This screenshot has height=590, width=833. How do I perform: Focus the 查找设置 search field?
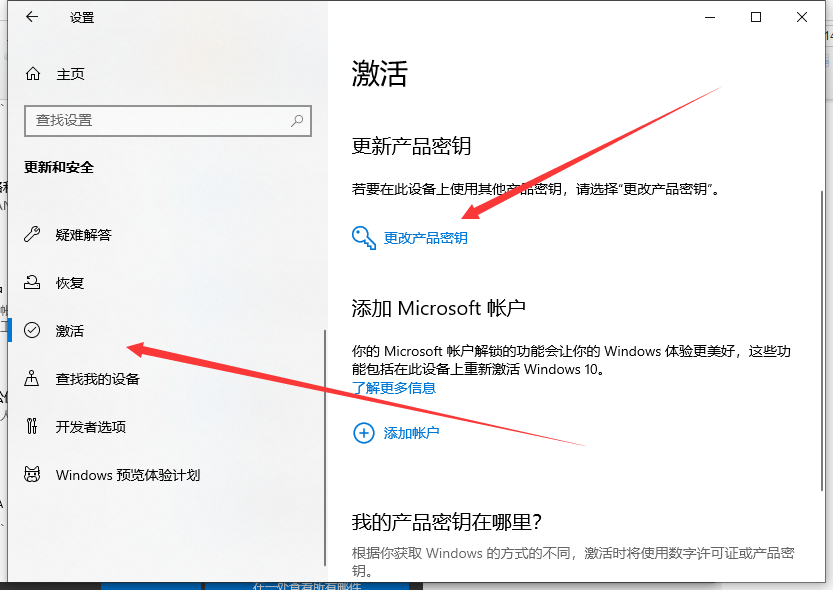[160, 120]
